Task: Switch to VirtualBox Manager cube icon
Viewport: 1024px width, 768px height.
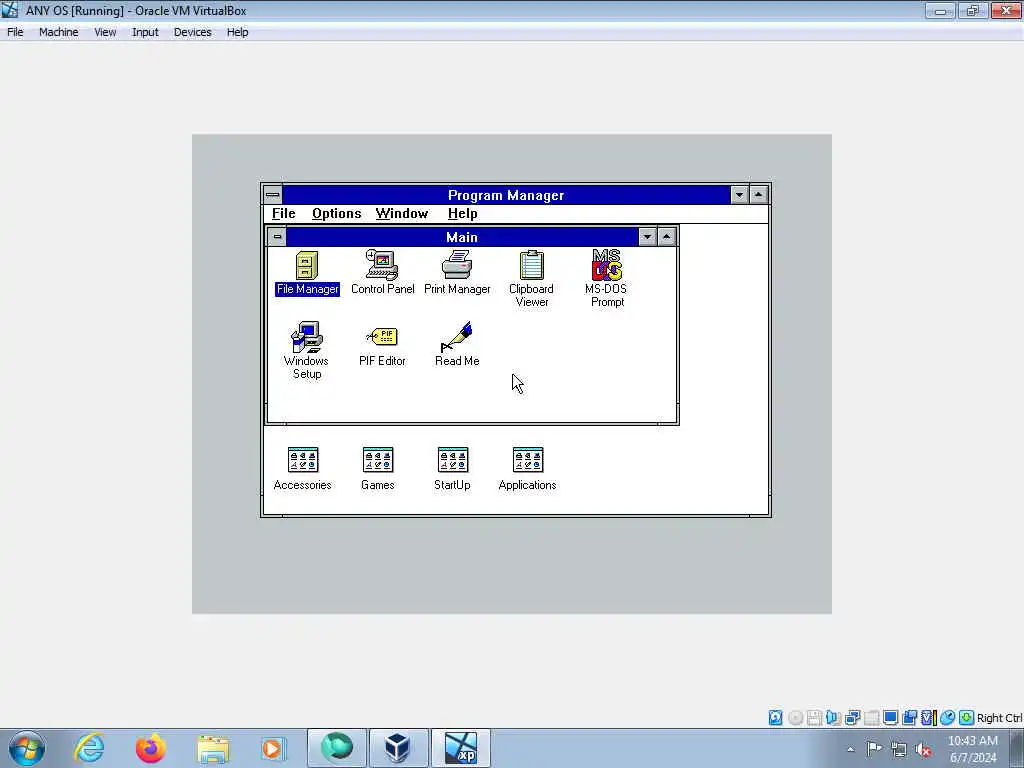Action: (398, 748)
